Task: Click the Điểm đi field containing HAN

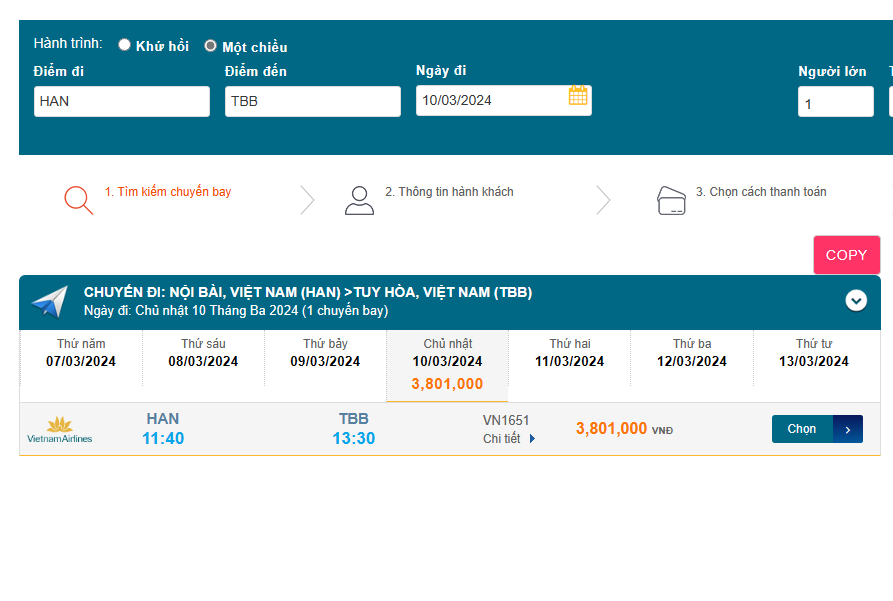Action: pos(122,101)
